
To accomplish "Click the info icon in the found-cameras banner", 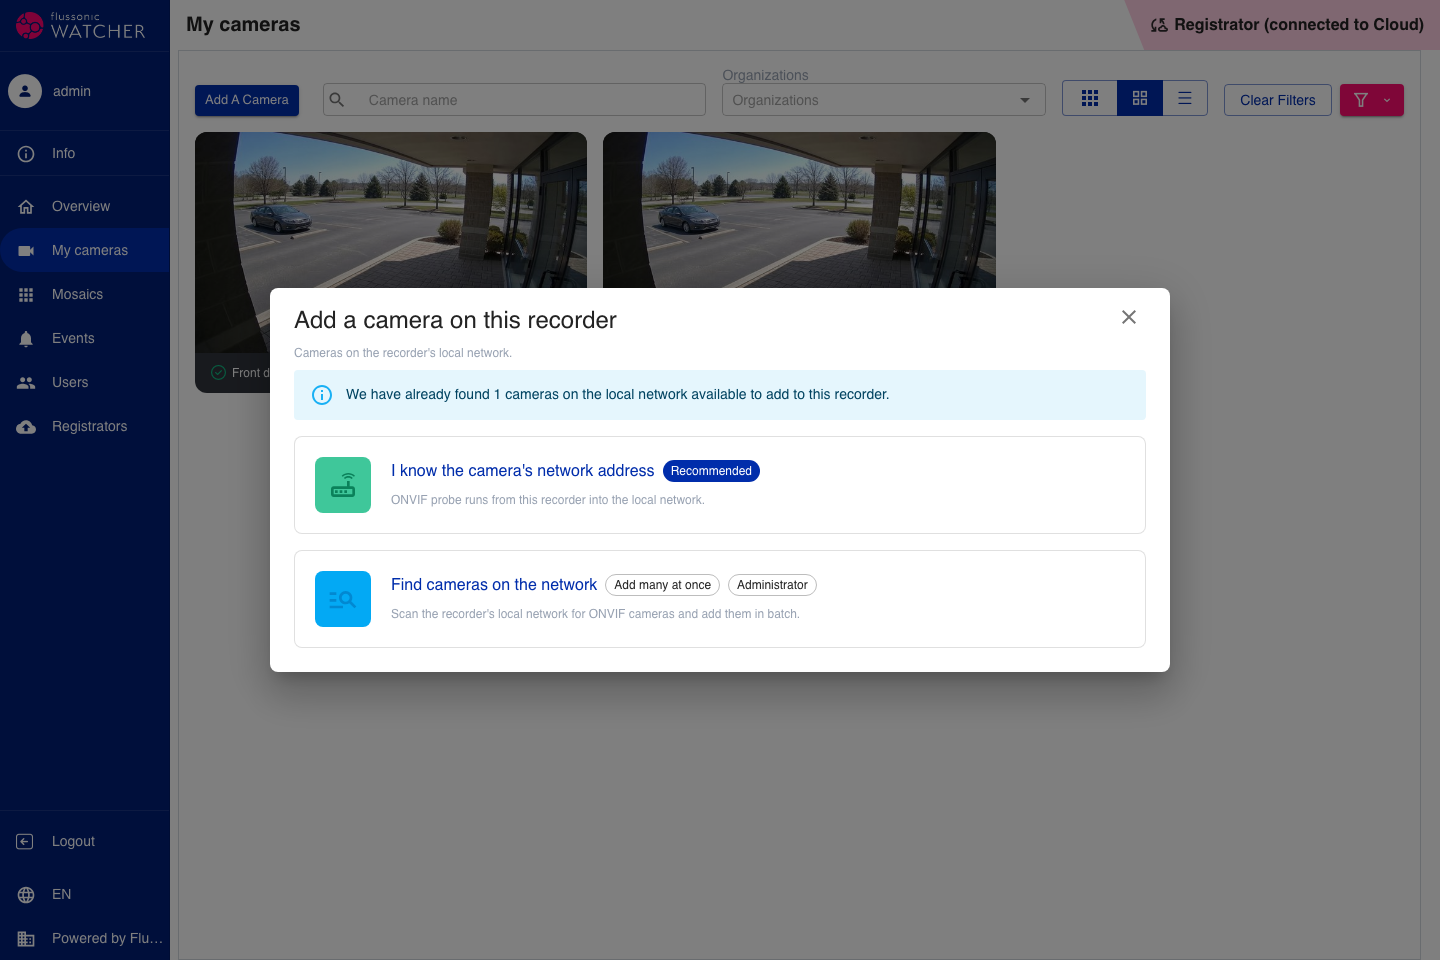I will pos(322,395).
